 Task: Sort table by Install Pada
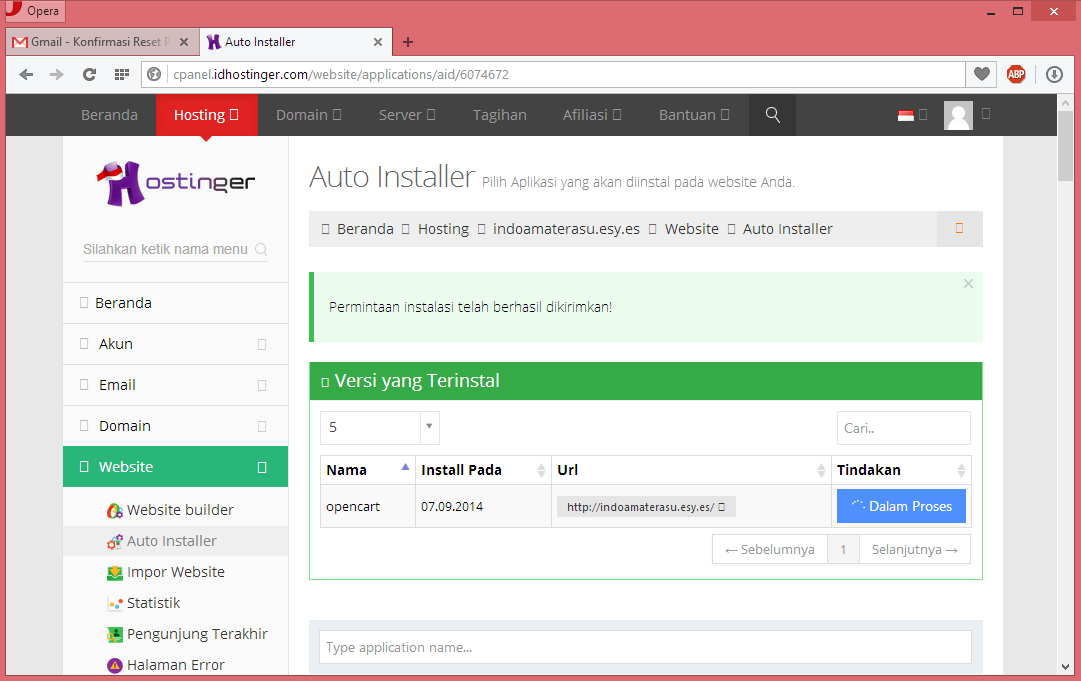(483, 470)
